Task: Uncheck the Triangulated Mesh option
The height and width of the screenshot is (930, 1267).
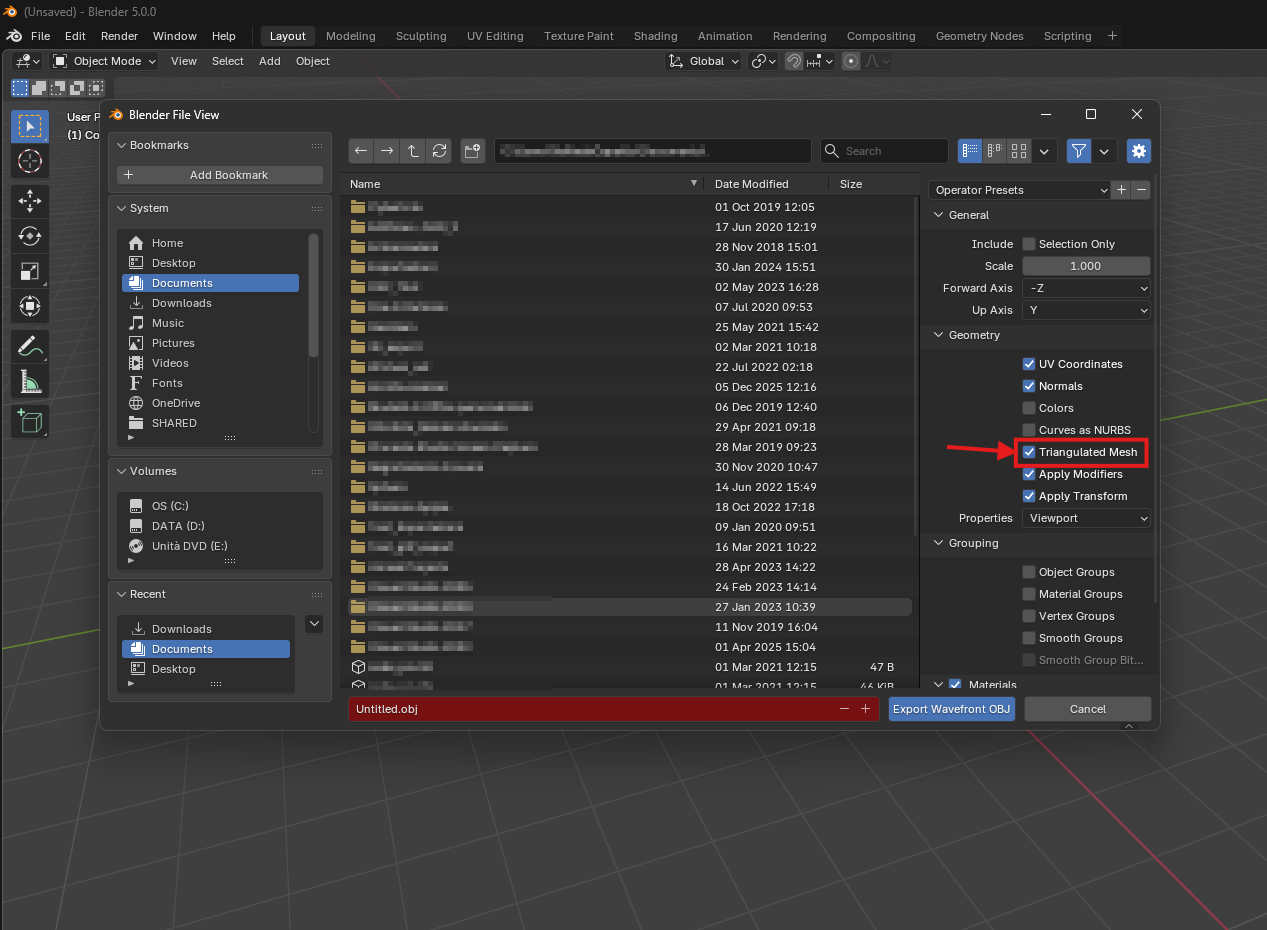Action: coord(1029,452)
